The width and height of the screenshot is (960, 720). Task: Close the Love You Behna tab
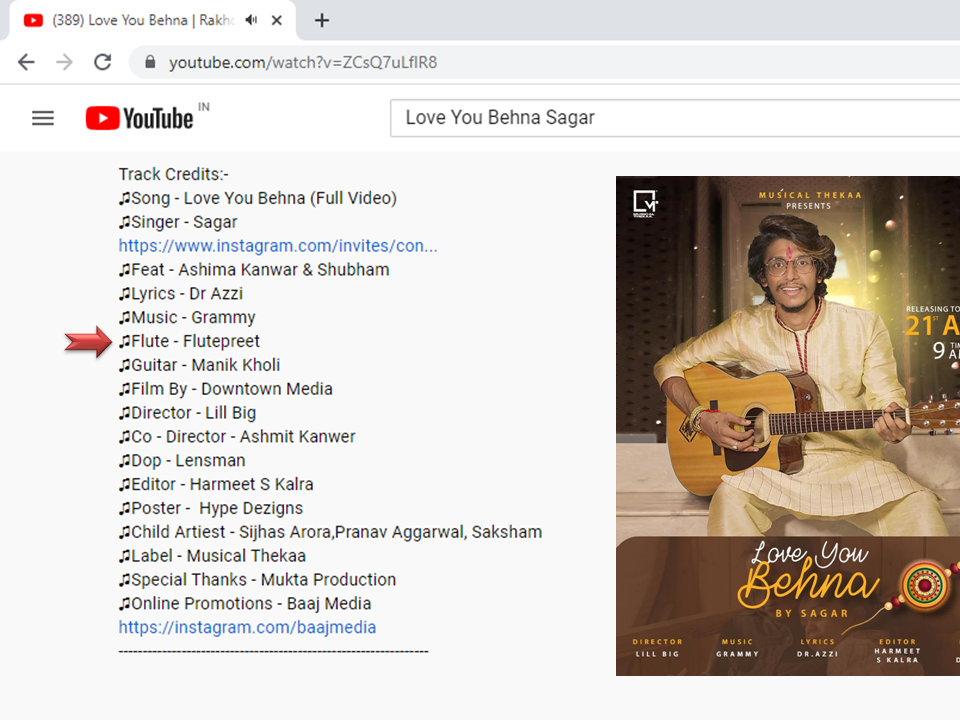277,20
